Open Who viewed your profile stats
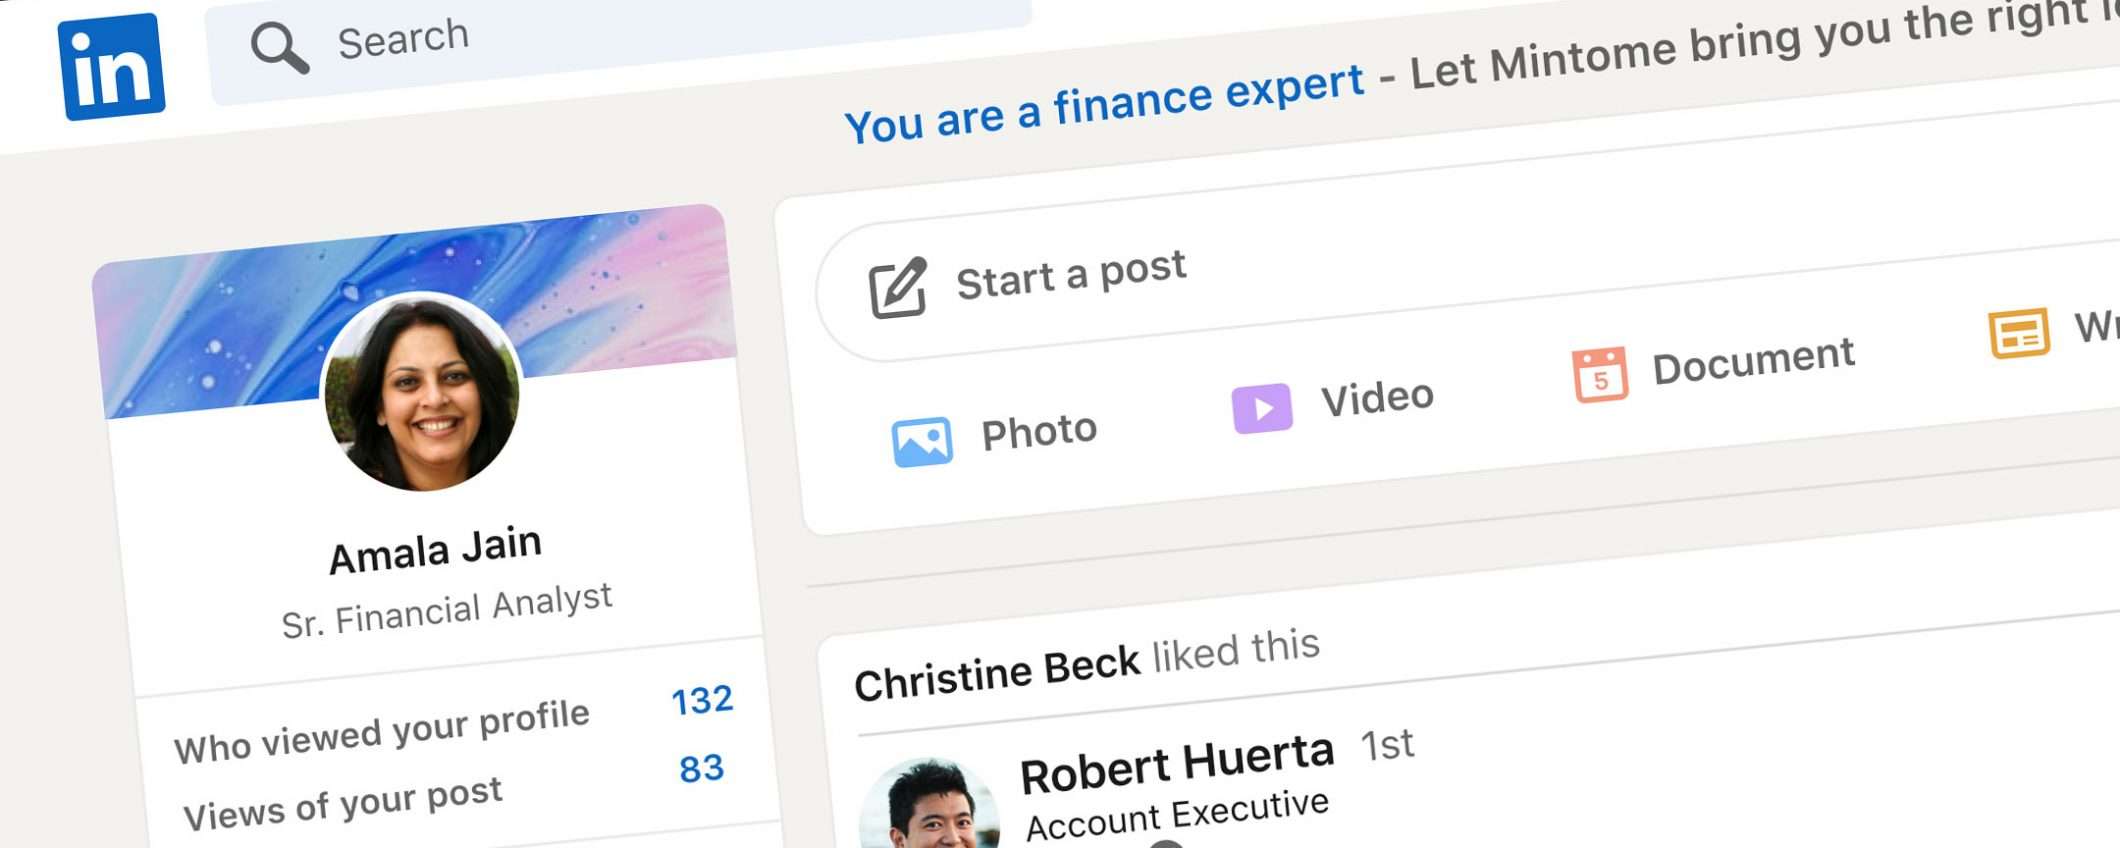This screenshot has height=848, width=2120. click(381, 732)
